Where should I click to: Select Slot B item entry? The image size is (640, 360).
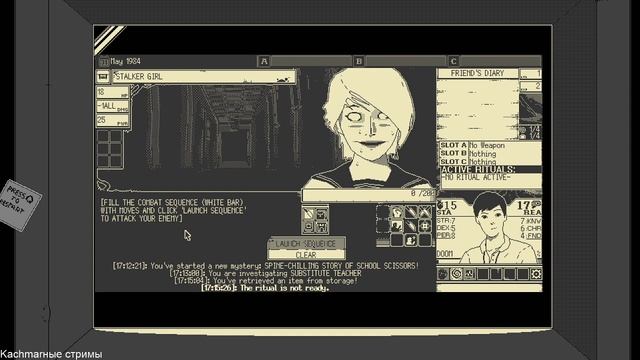pyautogui.click(x=490, y=154)
